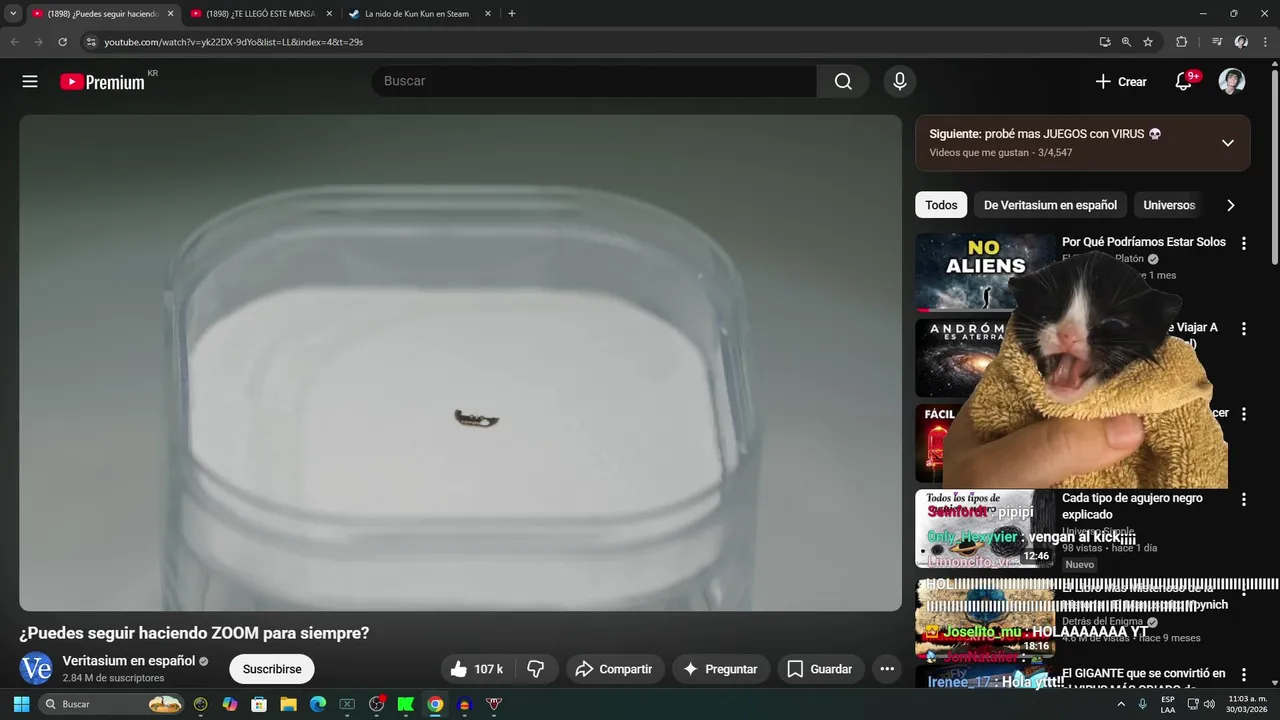Click the video title text
1280x720 pixels.
coord(194,633)
